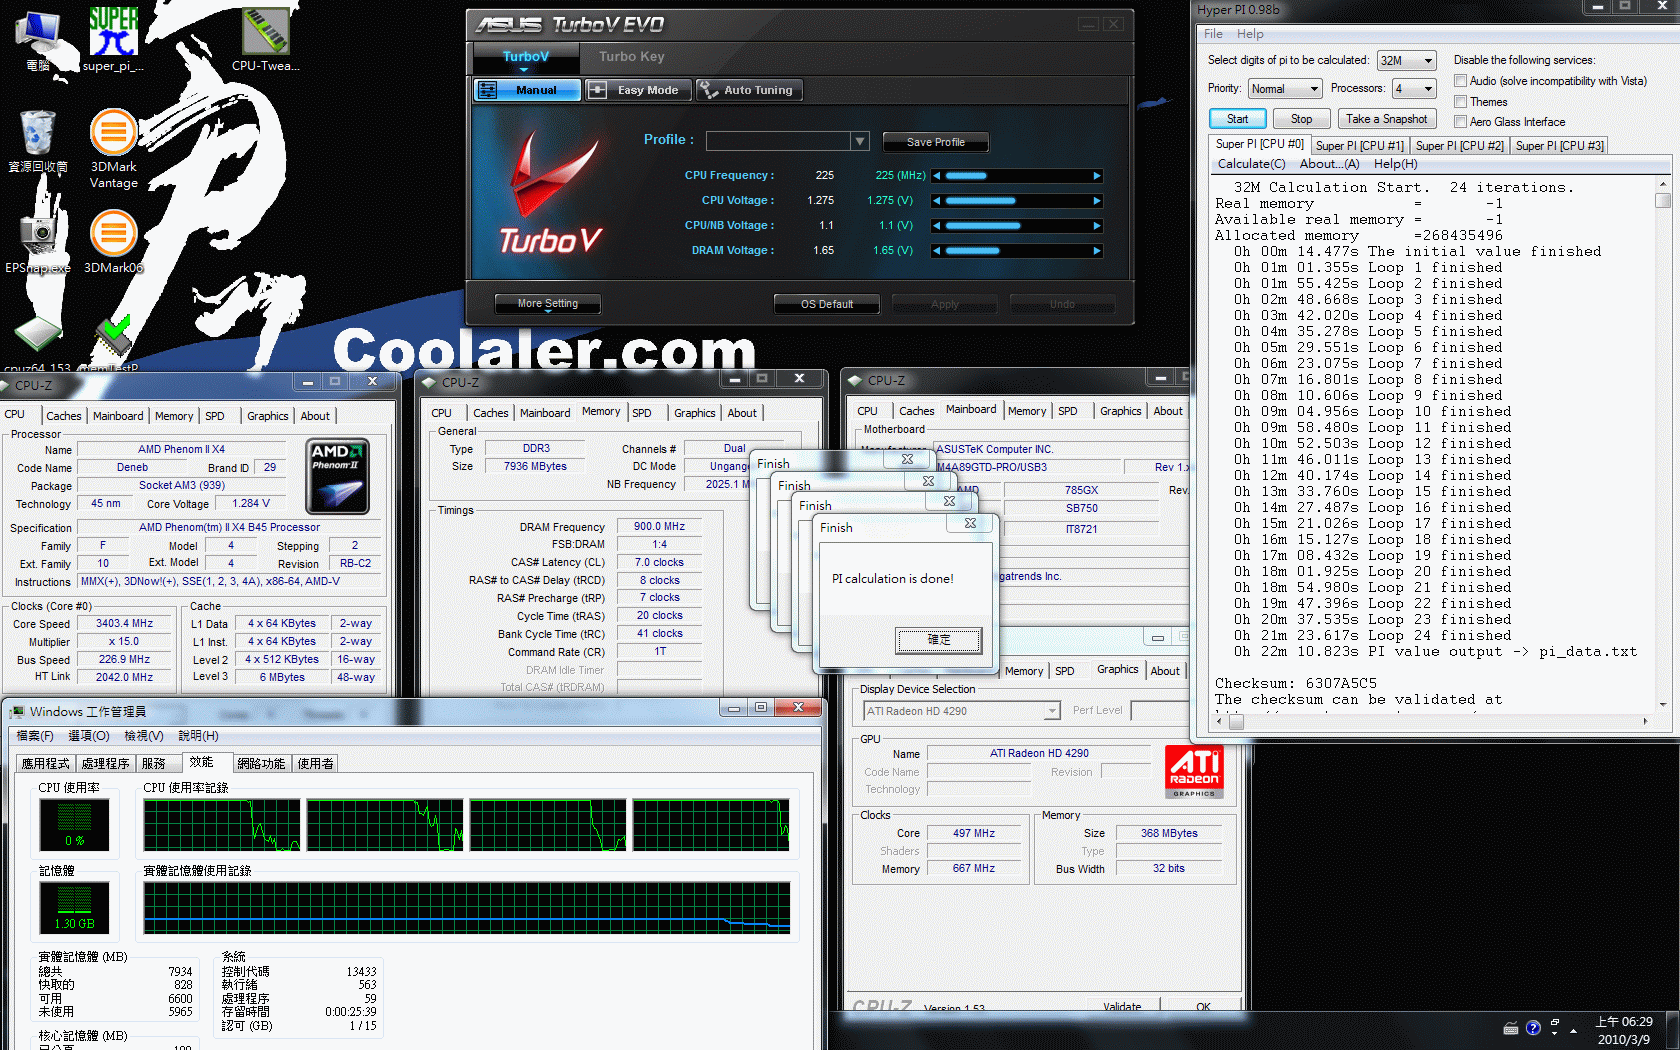Open the pi digits 32M dropdown
Image resolution: width=1680 pixels, height=1050 pixels.
point(1407,61)
